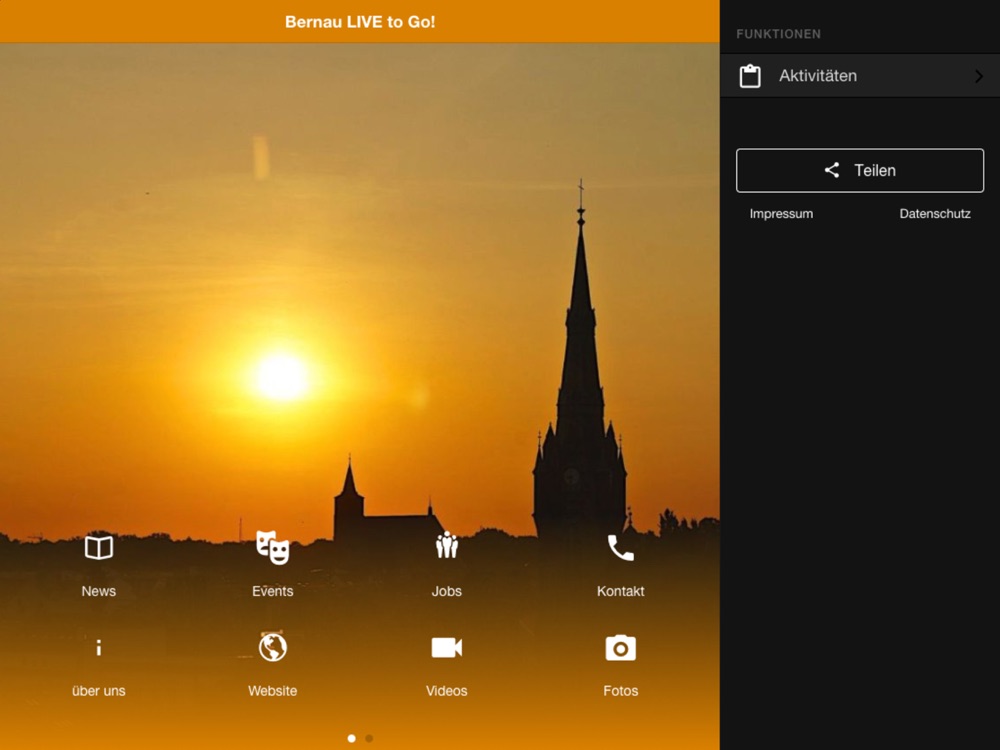Open the Website globe icon
The height and width of the screenshot is (750, 1000).
click(x=272, y=647)
